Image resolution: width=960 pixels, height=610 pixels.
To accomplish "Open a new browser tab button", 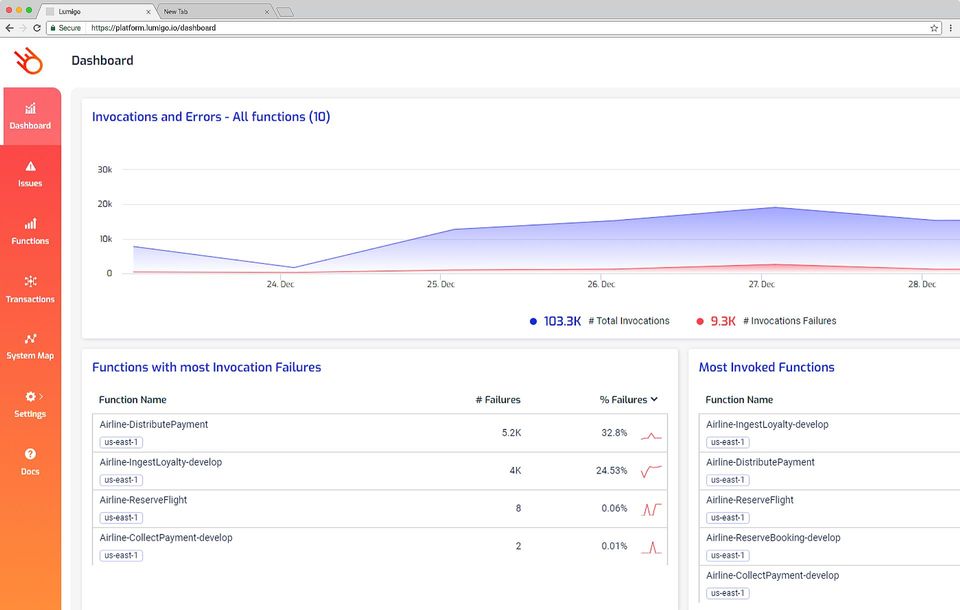I will pyautogui.click(x=285, y=12).
